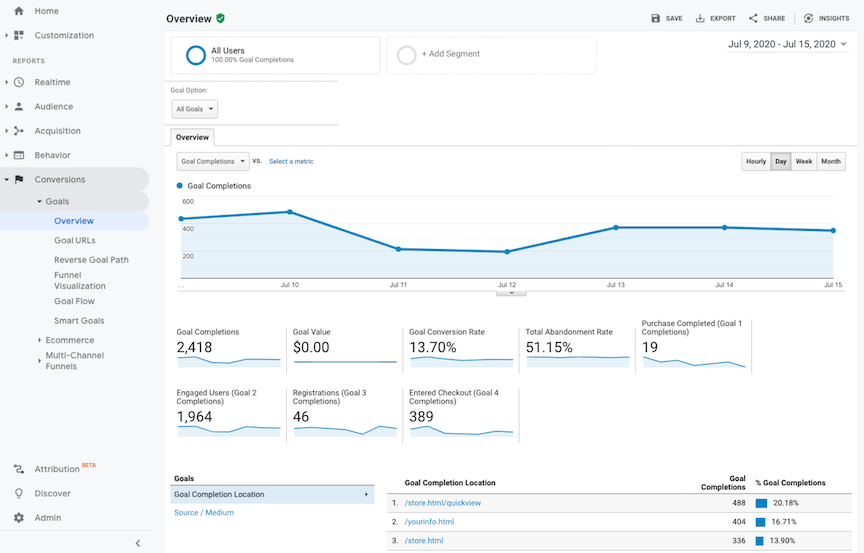Select Overview in the sidebar

pos(74,221)
